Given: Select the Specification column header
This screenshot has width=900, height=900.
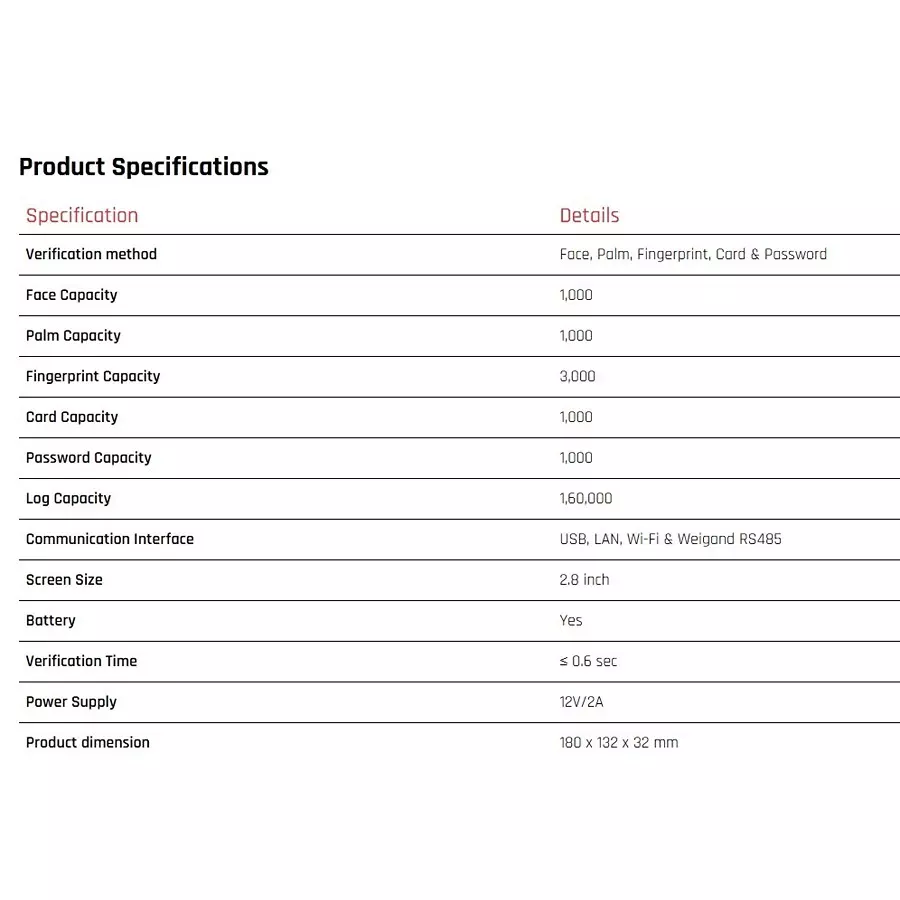Looking at the screenshot, I should (82, 215).
